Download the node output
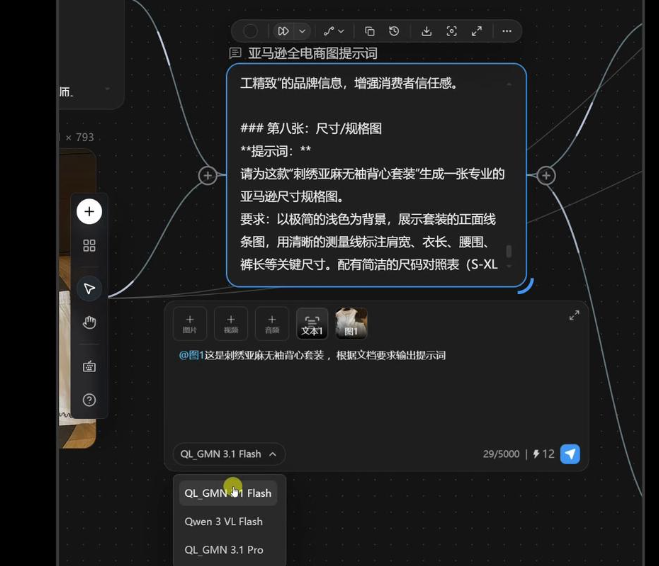Image resolution: width=659 pixels, height=566 pixels. pyautogui.click(x=427, y=31)
